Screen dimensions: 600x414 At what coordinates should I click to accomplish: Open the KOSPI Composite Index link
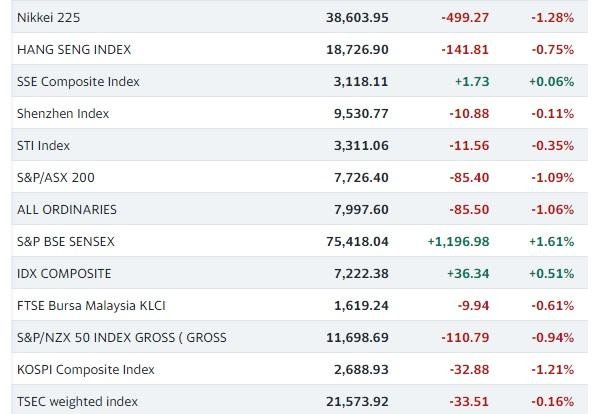86,370
